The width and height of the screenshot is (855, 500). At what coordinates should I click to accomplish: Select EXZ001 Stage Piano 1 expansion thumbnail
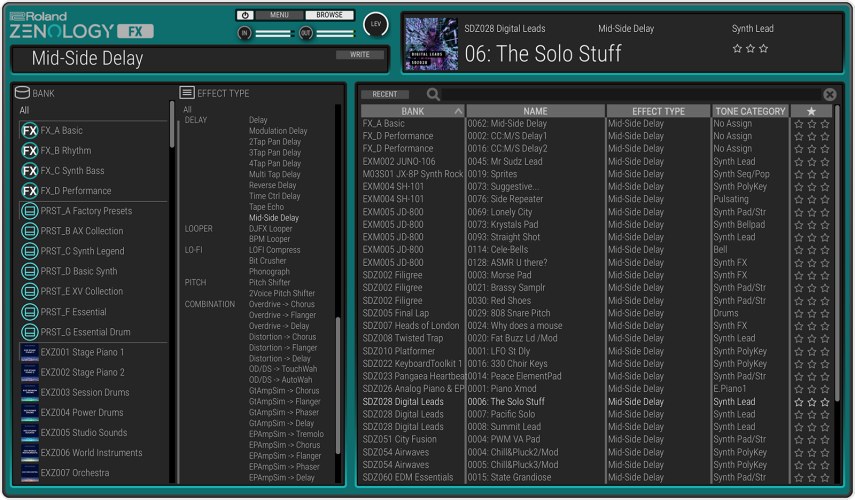(30, 352)
